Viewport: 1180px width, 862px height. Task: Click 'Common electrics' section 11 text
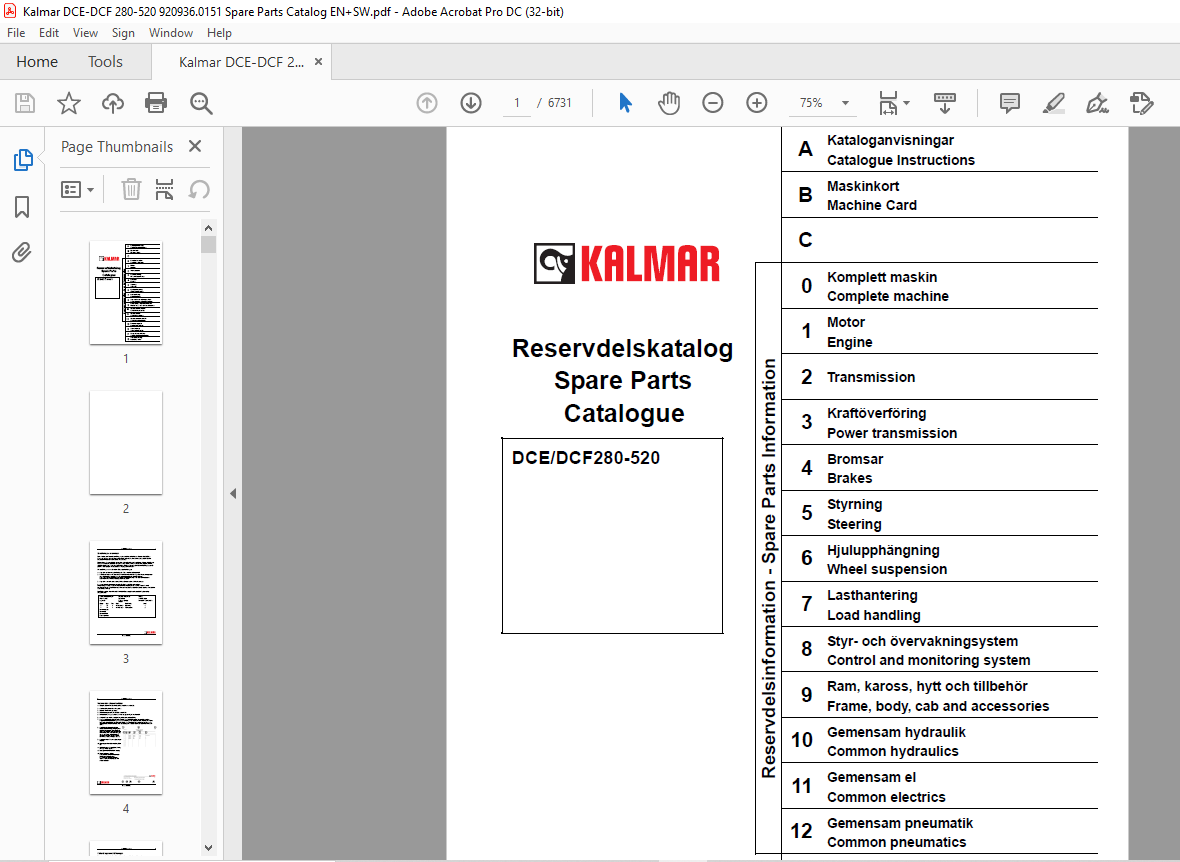pyautogui.click(x=886, y=797)
